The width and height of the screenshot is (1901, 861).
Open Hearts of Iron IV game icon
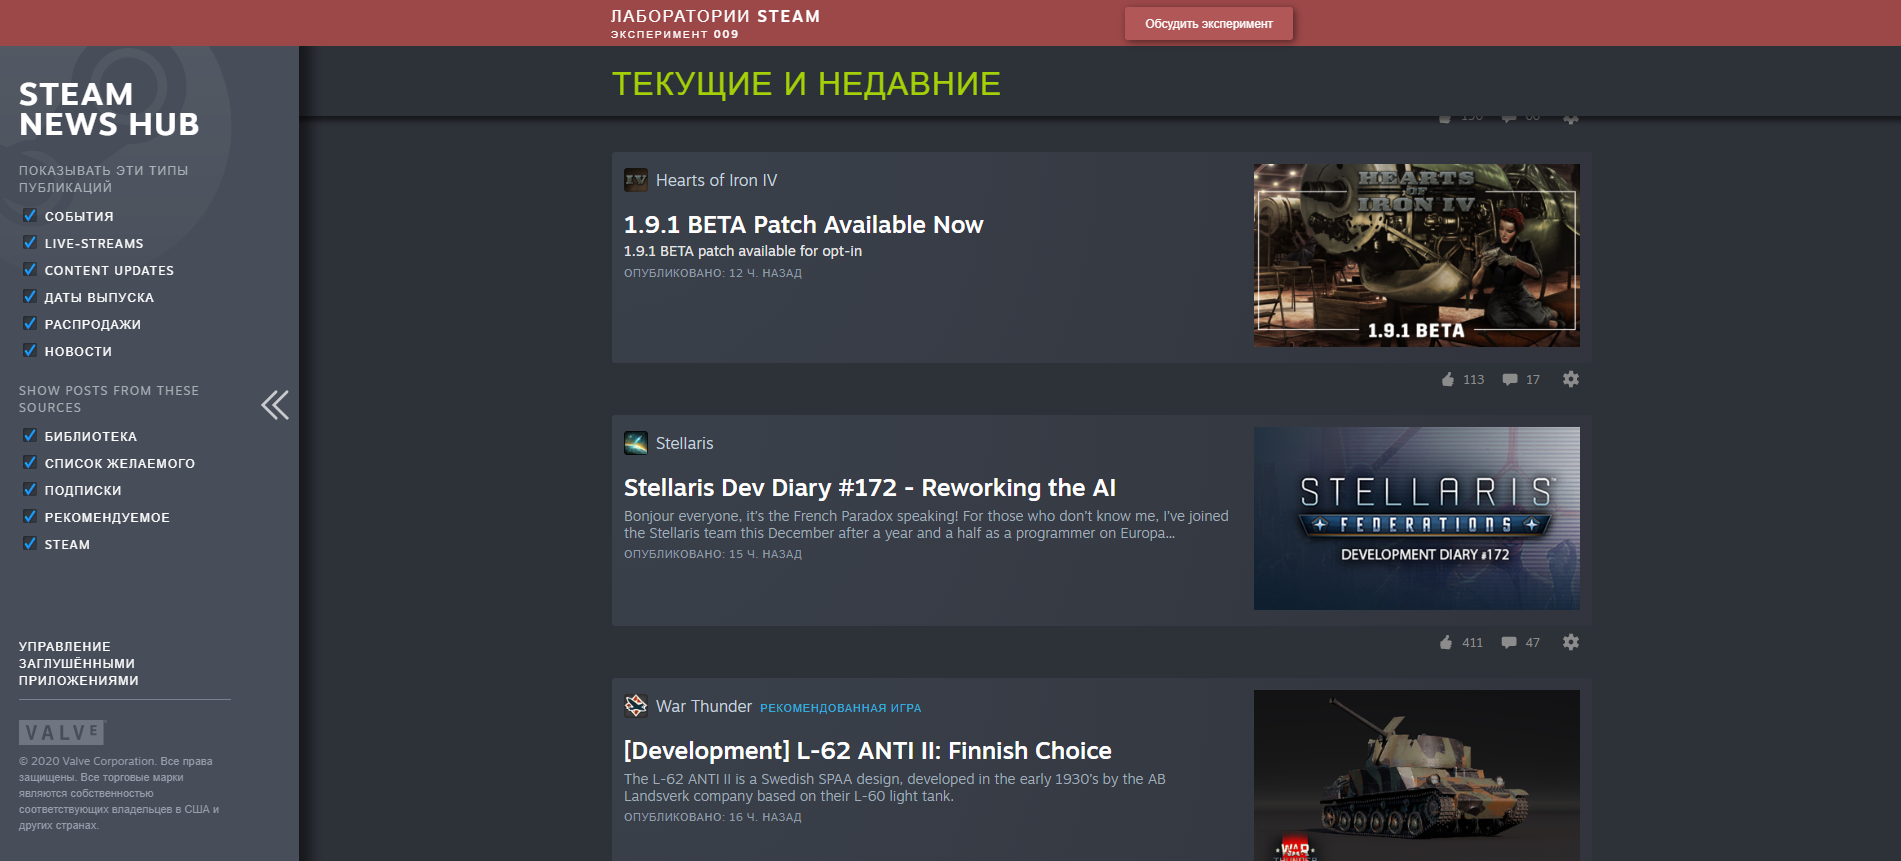coord(636,180)
